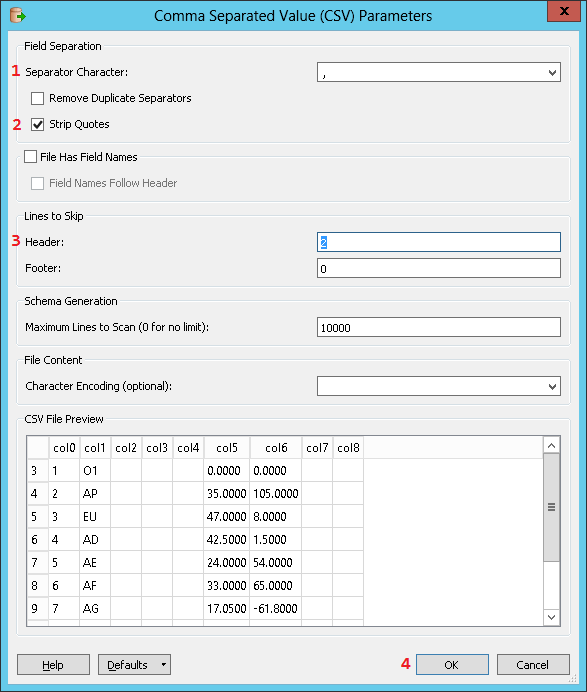Open the Help button
This screenshot has height=692, width=587.
click(x=53, y=665)
